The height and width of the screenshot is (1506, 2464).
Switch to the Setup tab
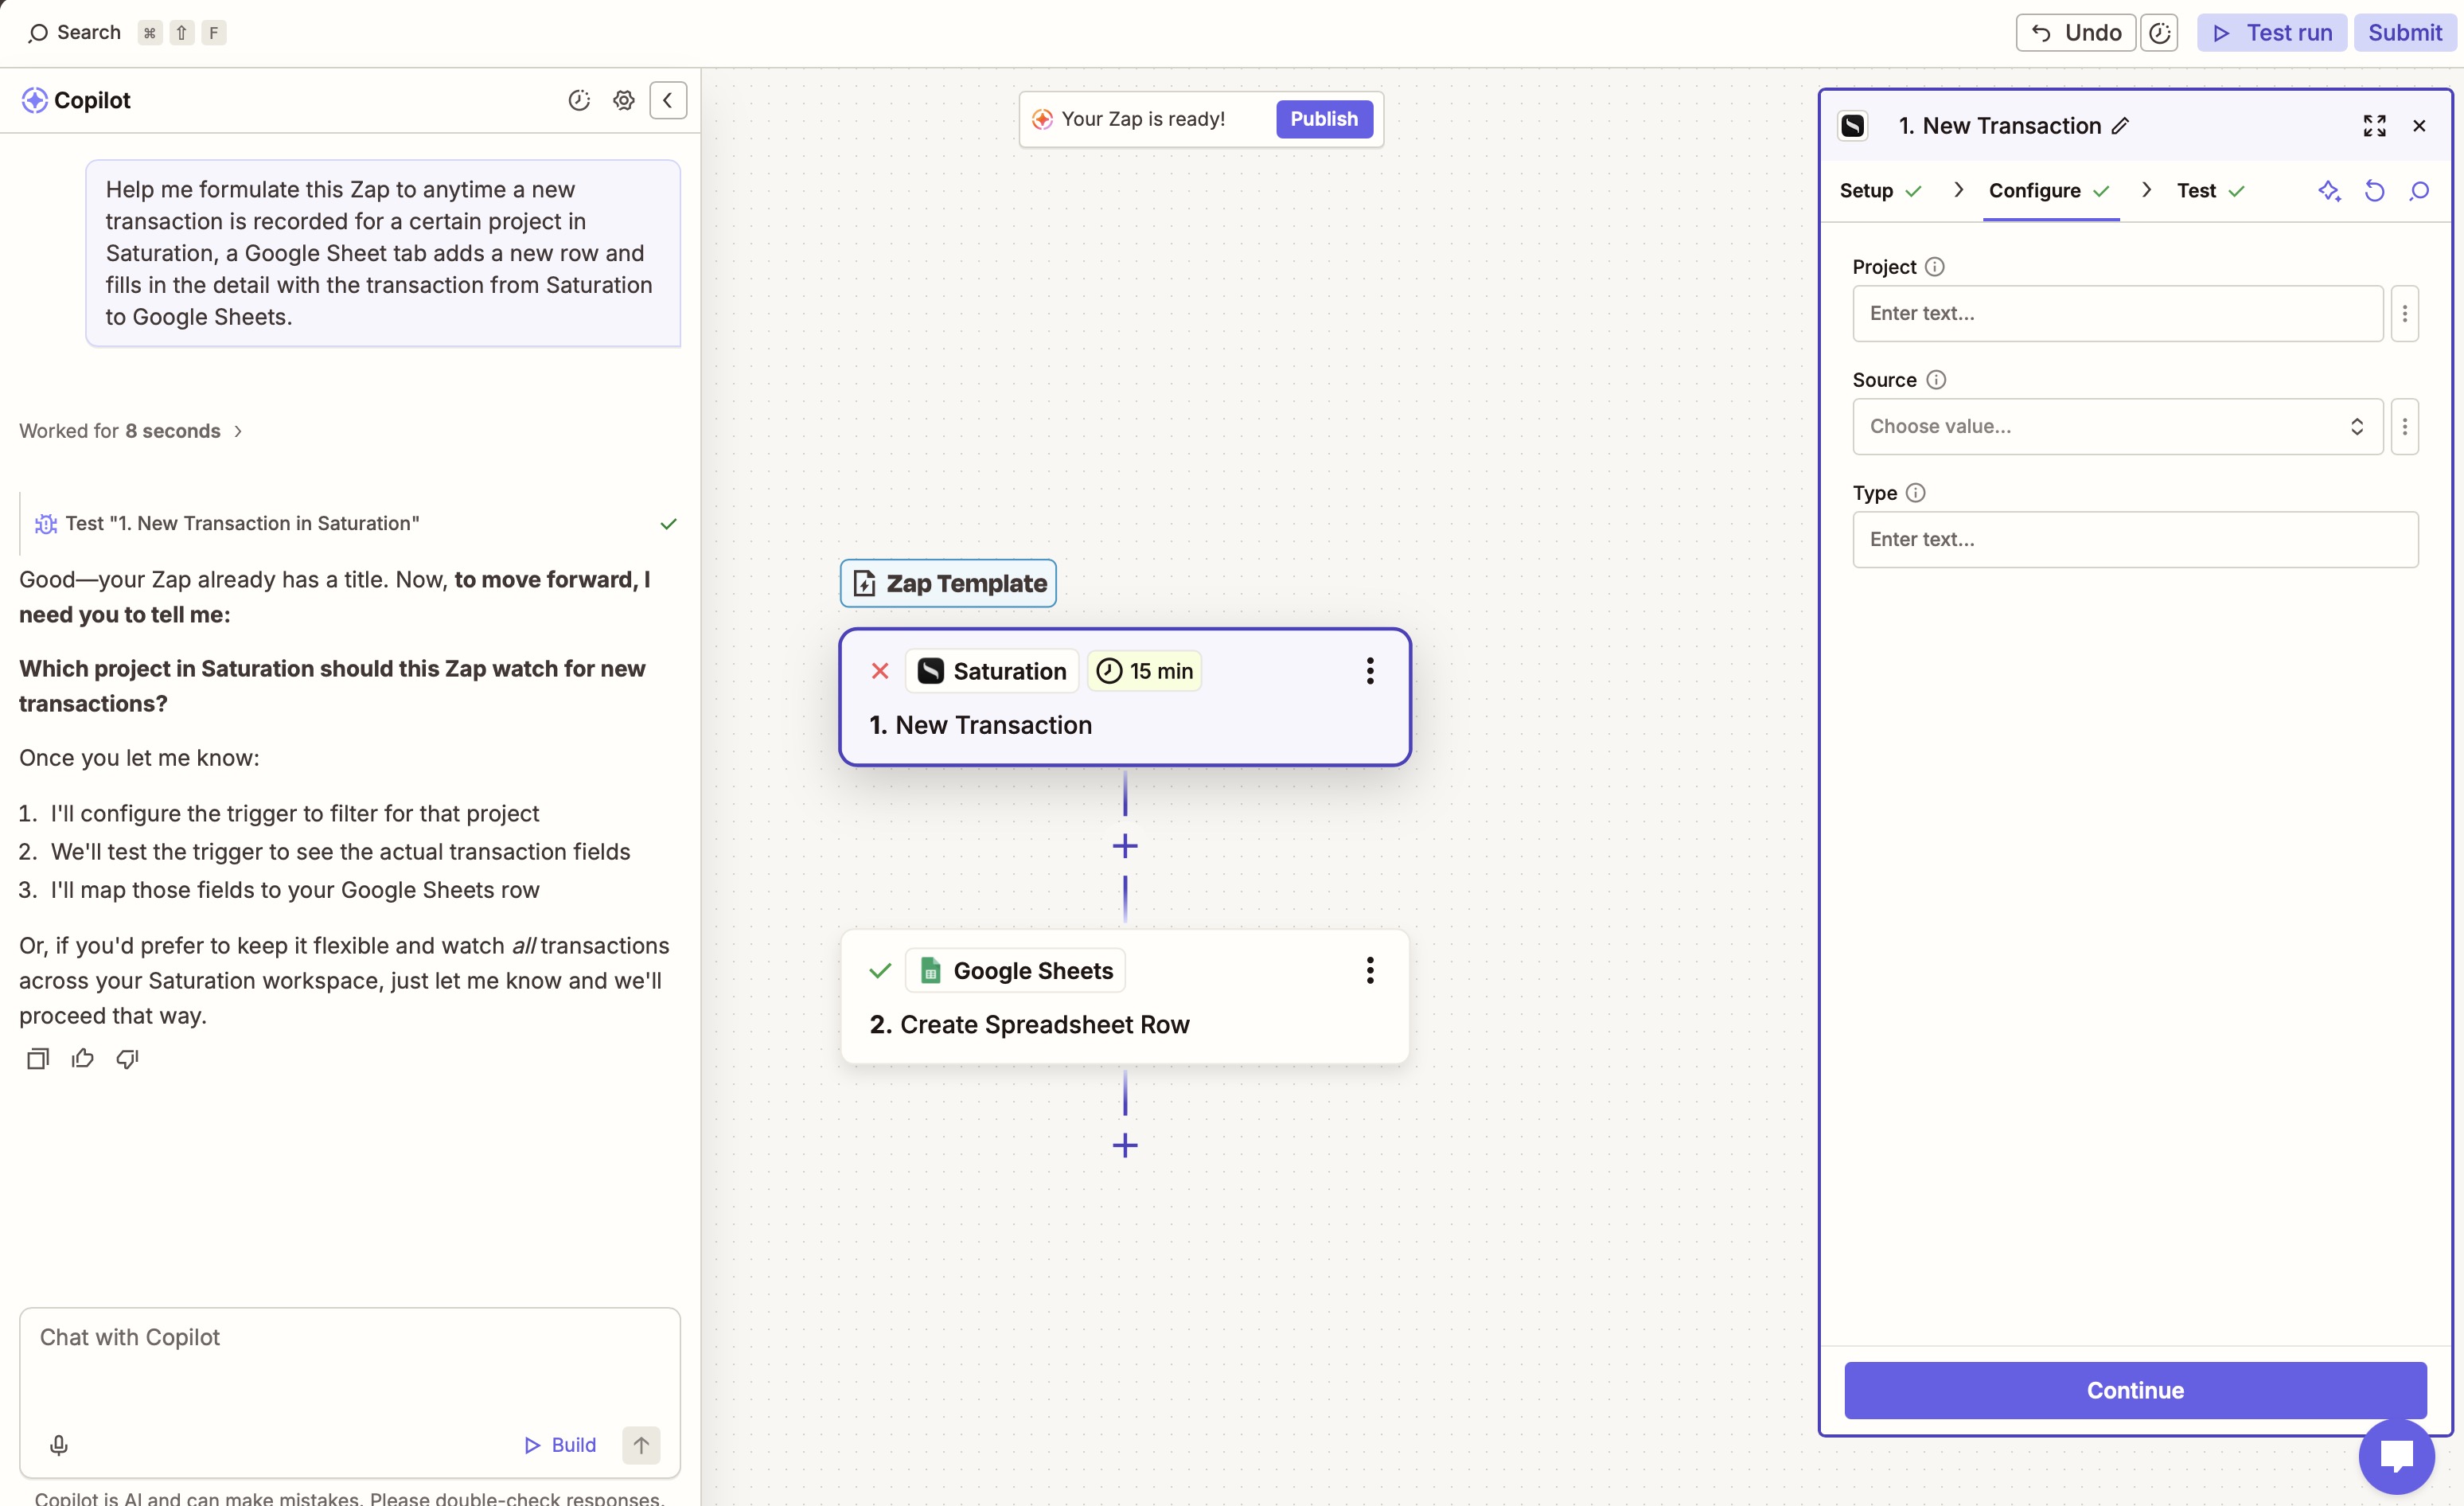point(1880,190)
